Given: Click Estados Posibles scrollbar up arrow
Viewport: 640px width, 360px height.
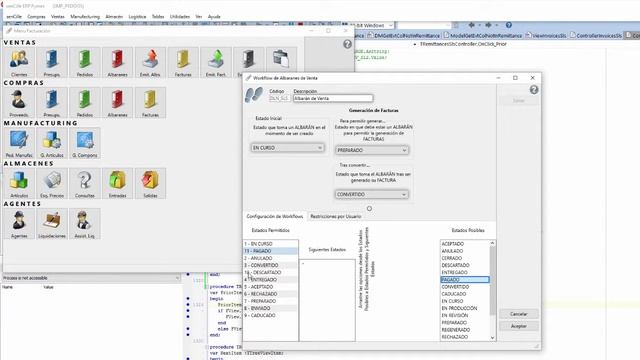Looking at the screenshot, I should tap(493, 243).
